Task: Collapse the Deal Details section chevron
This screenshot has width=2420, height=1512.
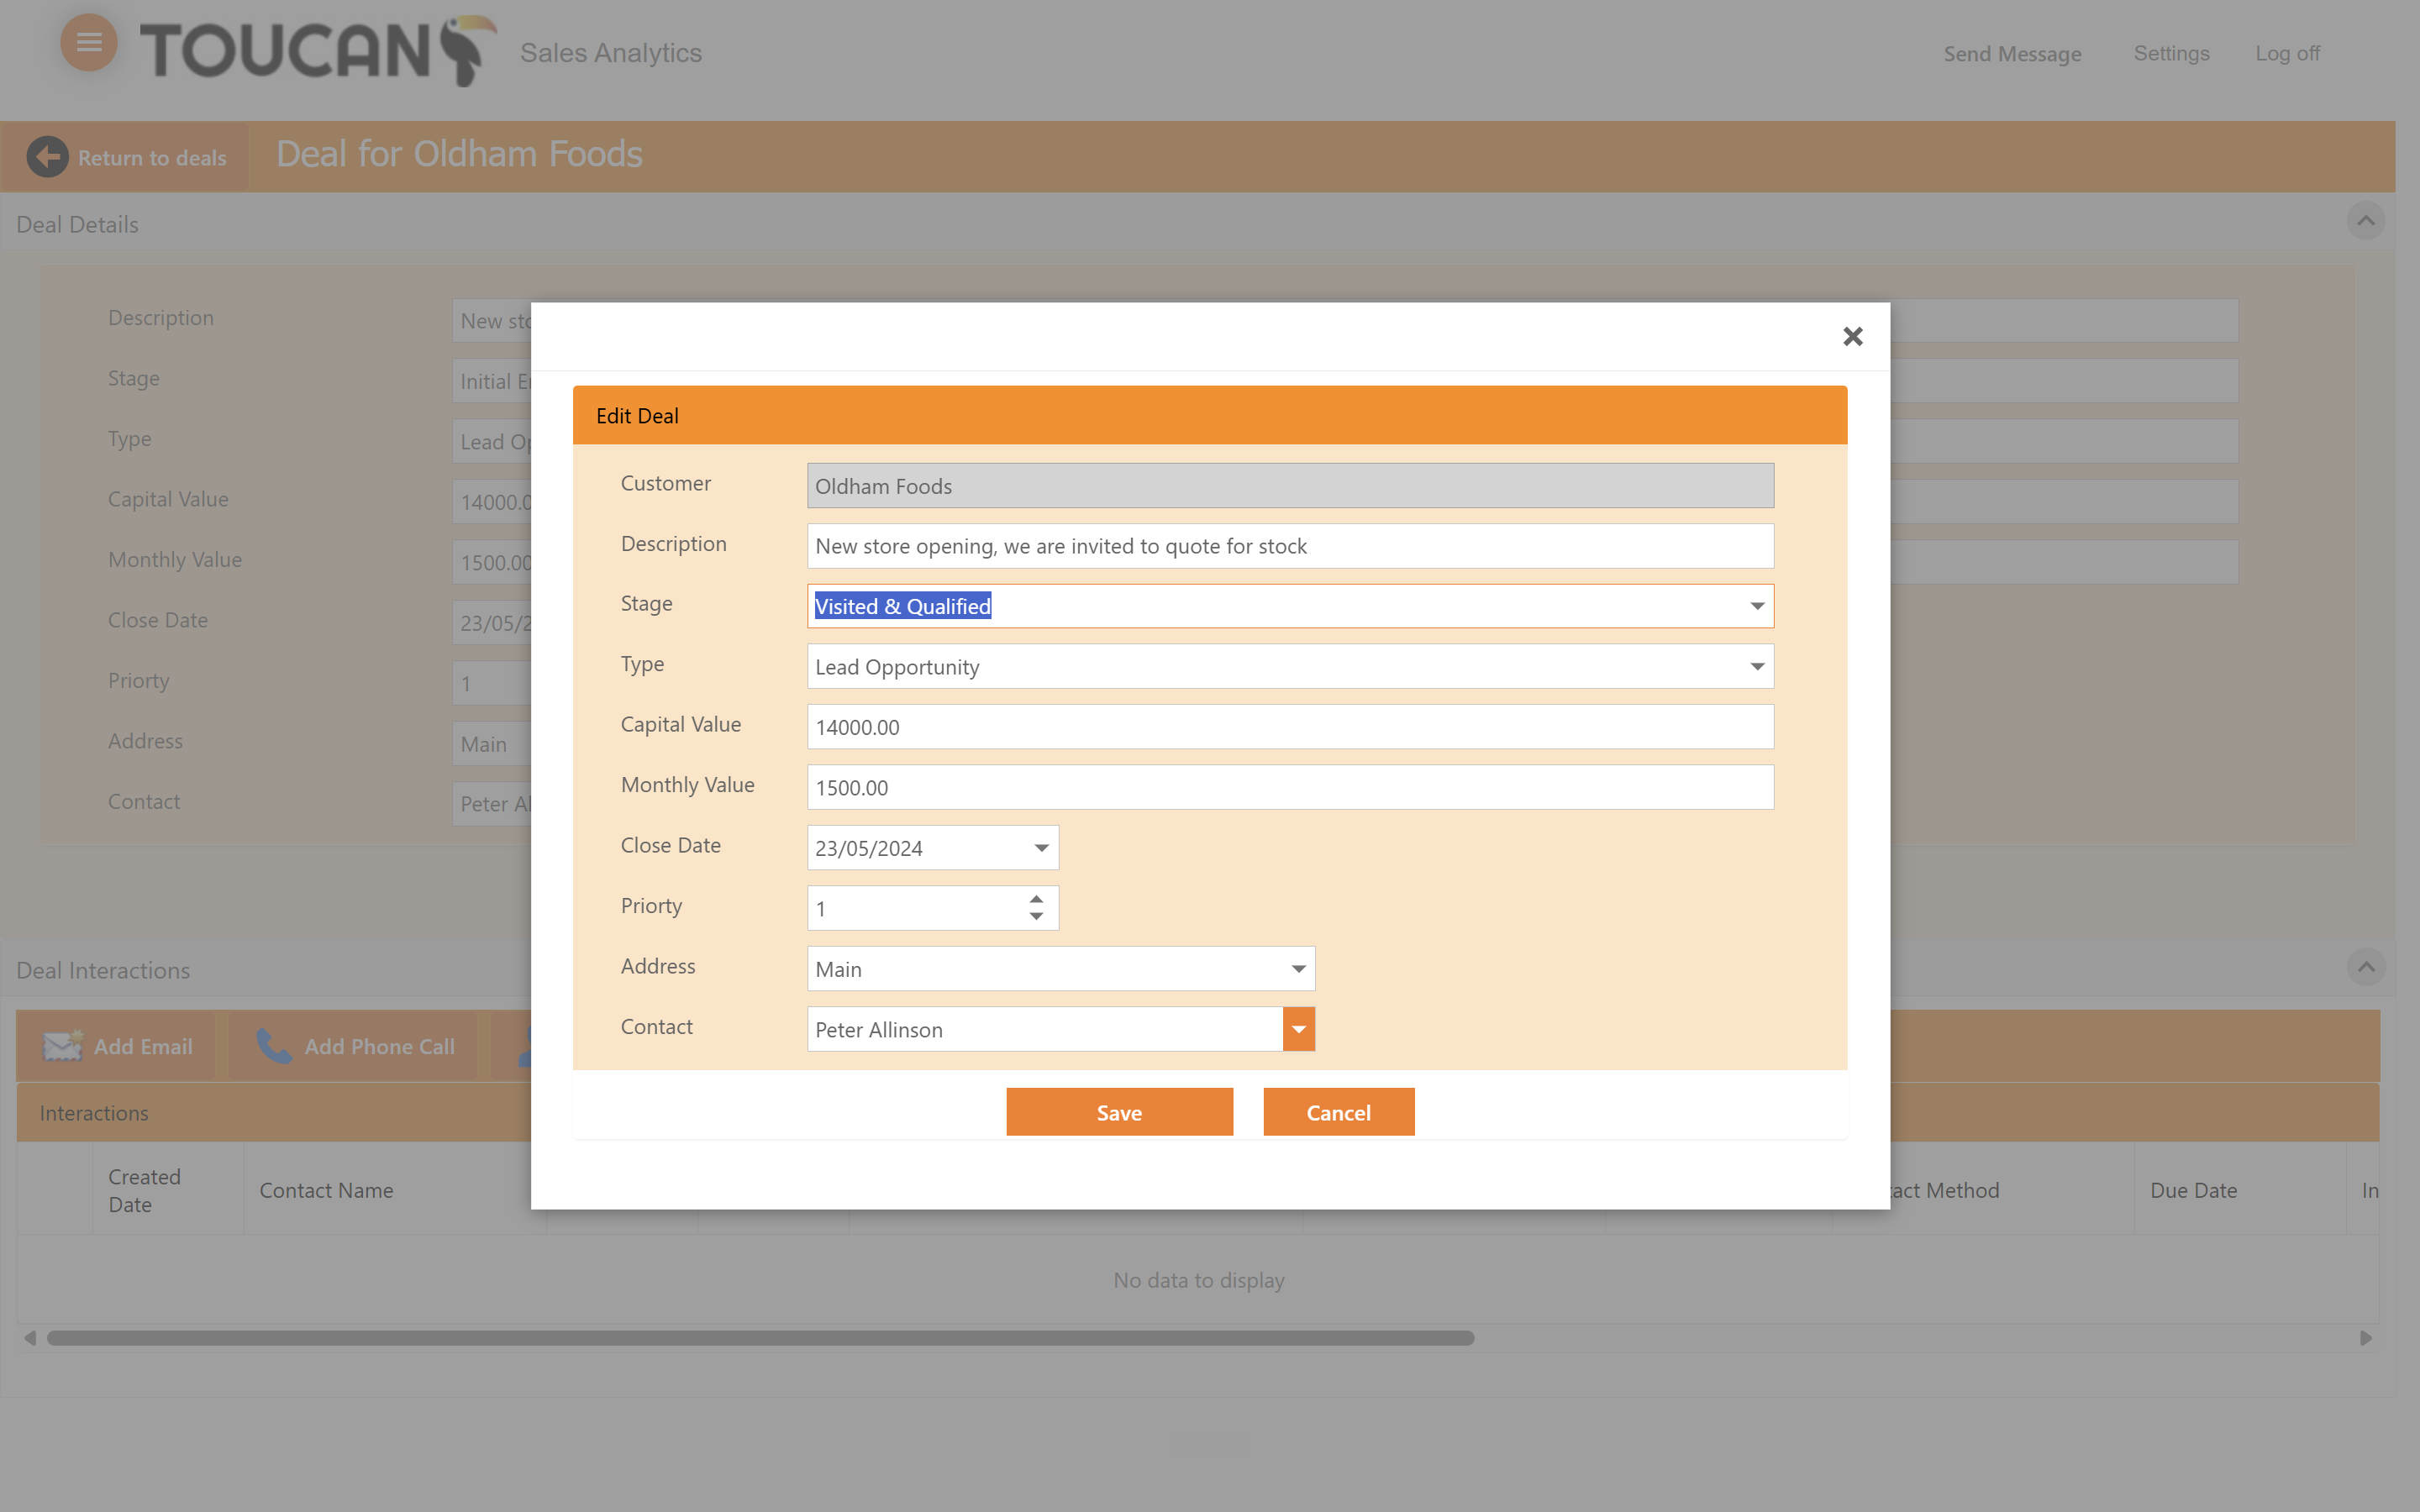Action: 2365,221
